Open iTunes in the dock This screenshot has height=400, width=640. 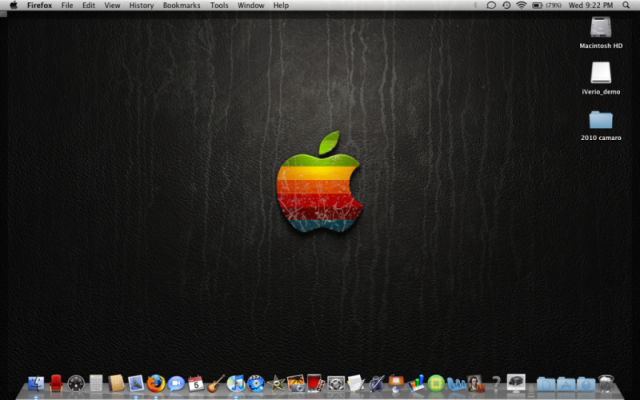pyautogui.click(x=236, y=384)
